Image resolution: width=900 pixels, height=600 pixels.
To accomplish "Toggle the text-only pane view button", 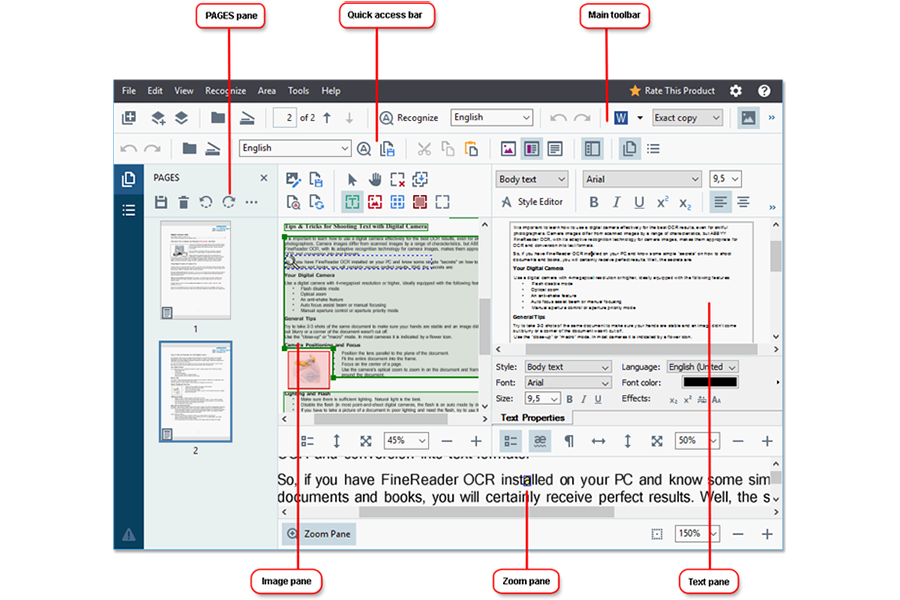I will pyautogui.click(x=555, y=149).
